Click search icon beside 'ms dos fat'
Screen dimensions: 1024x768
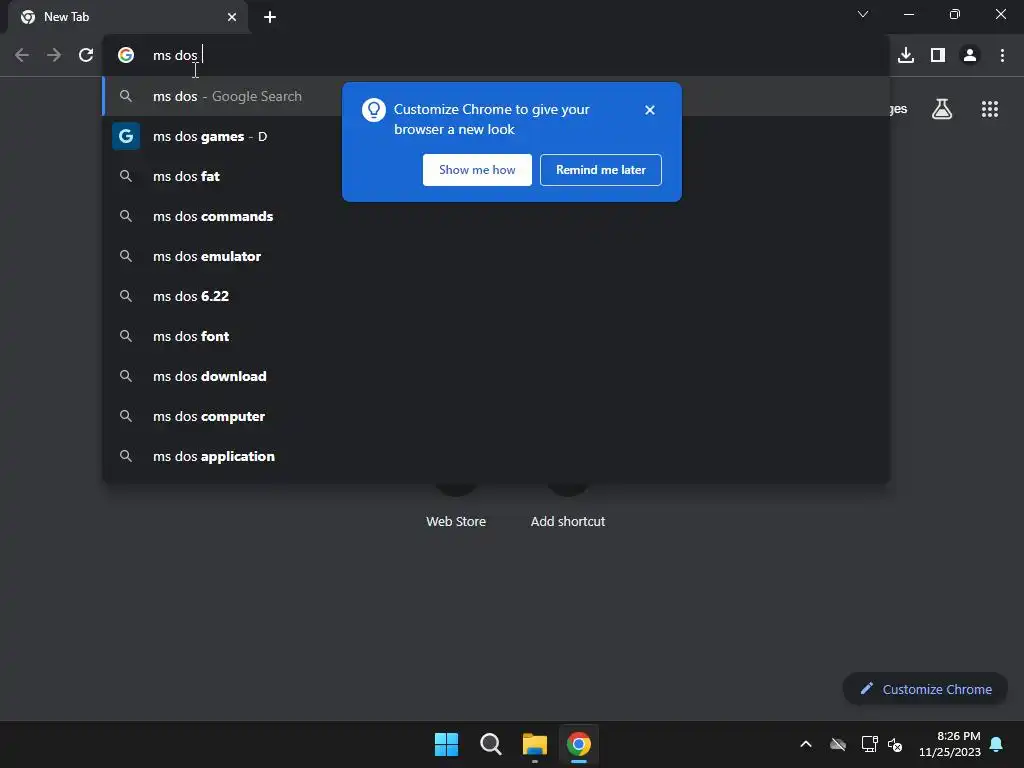tap(126, 176)
